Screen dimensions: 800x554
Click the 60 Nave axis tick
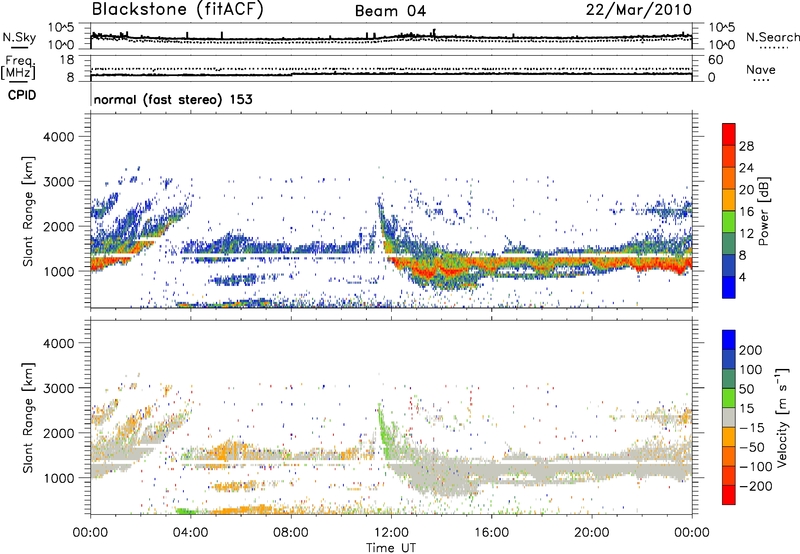[x=716, y=60]
